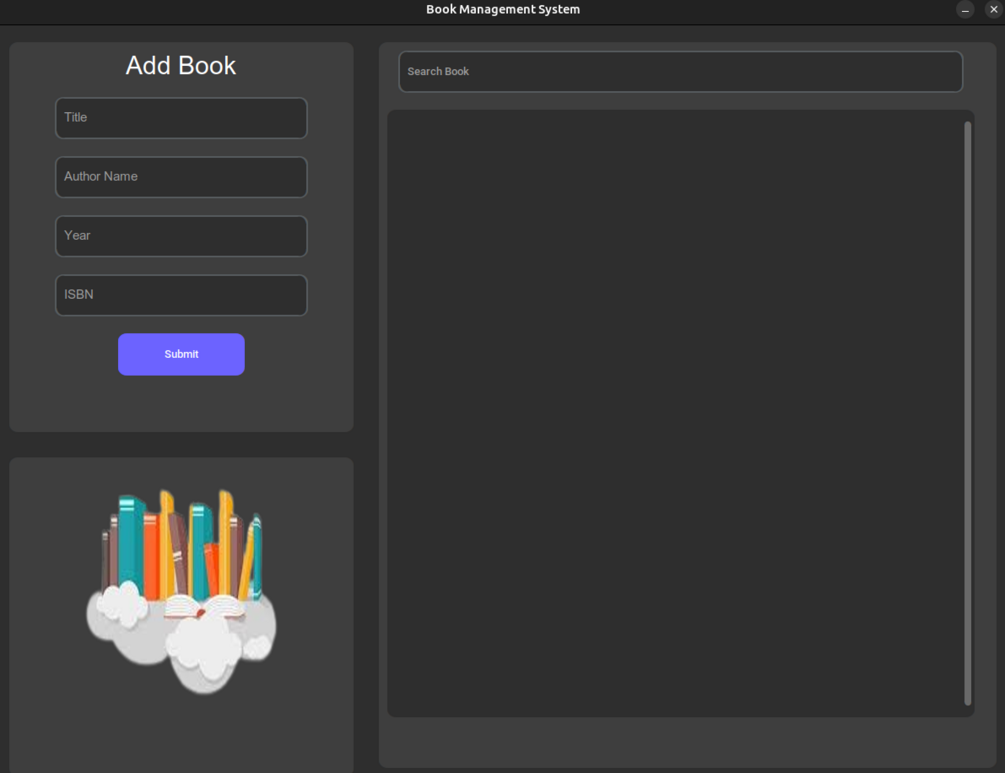This screenshot has height=773, width=1005.
Task: Select the minimize icon on the title bar
Action: click(965, 10)
